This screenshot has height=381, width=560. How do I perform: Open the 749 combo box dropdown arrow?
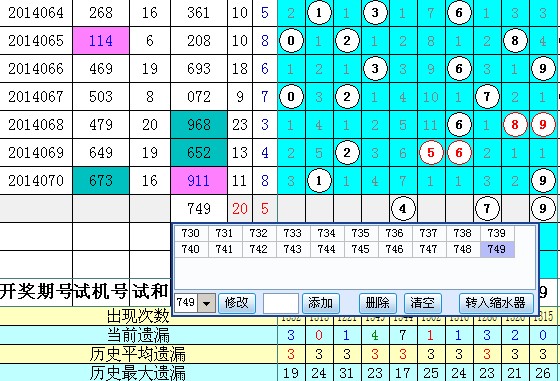(x=206, y=303)
